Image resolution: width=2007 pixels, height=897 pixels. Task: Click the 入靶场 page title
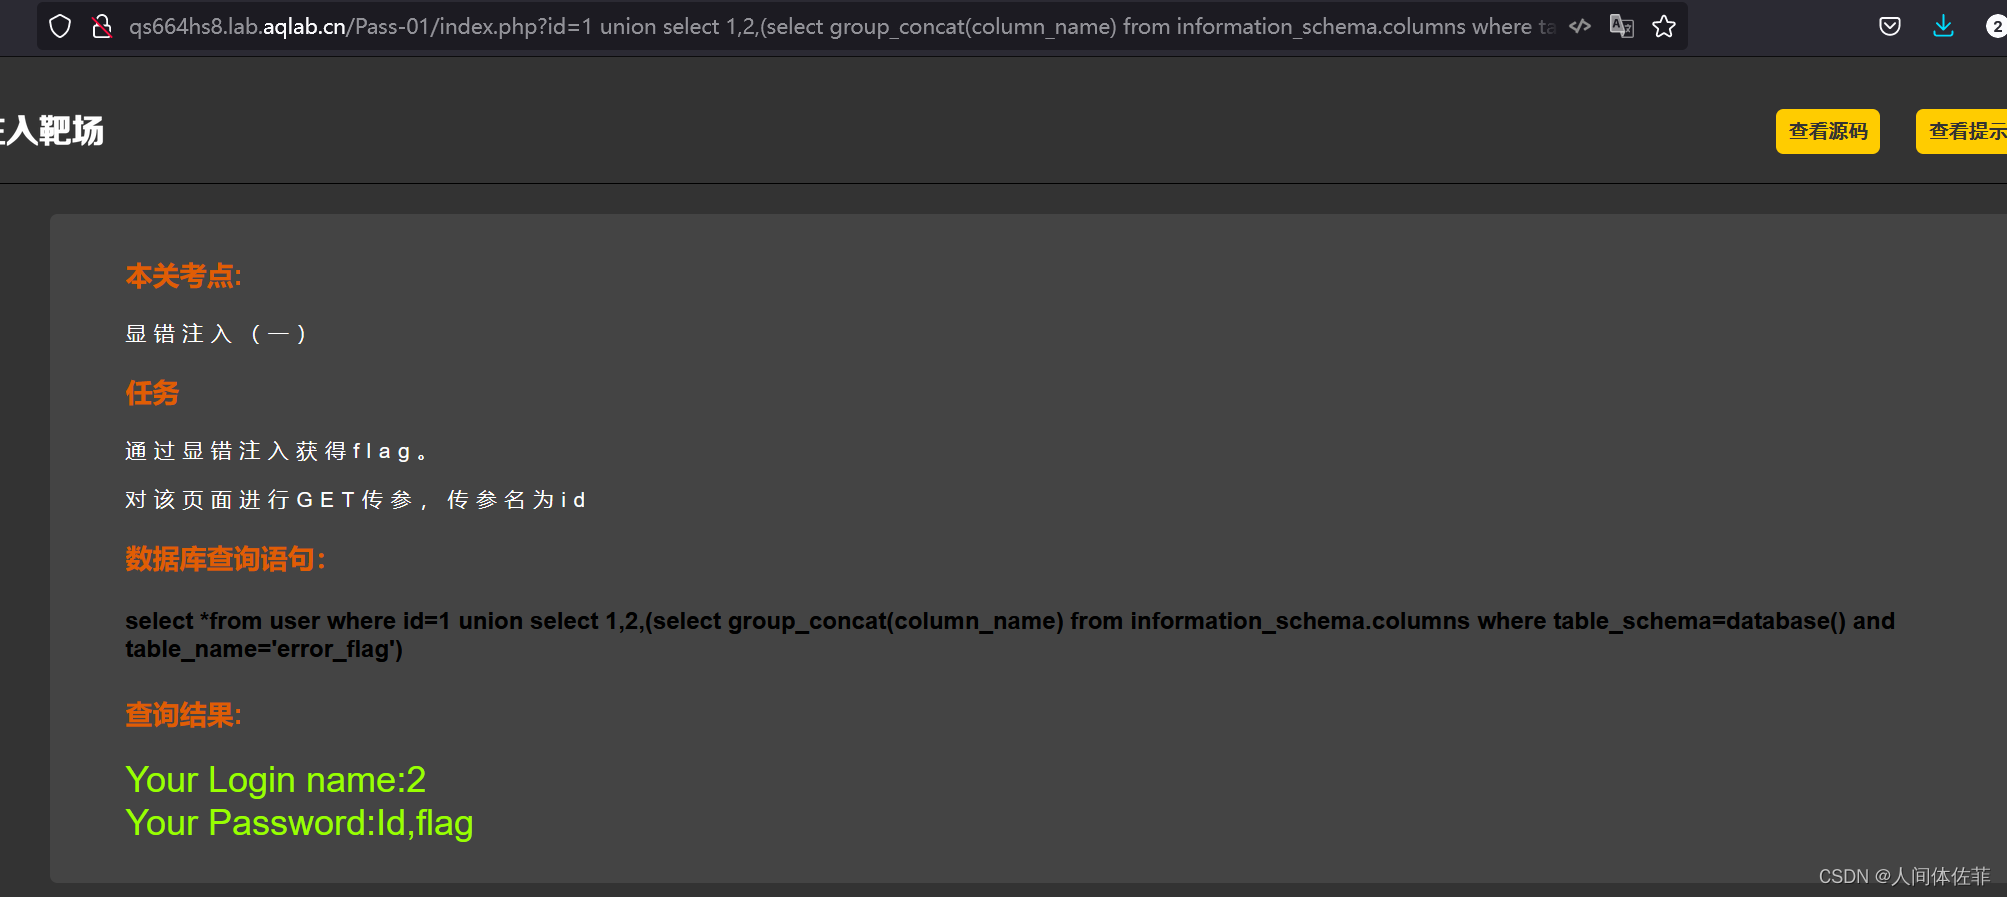coord(52,131)
